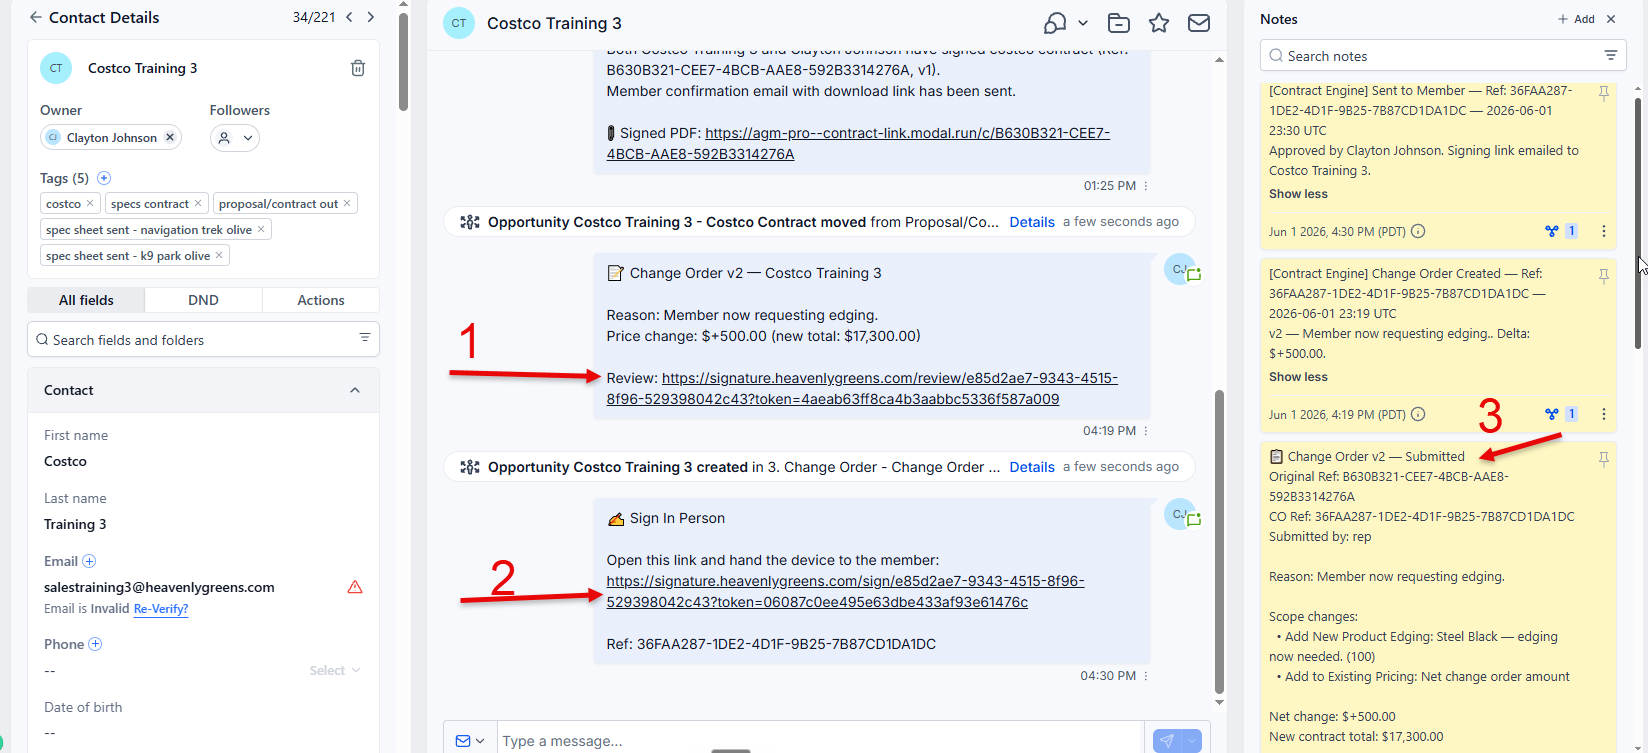
Task: Open menu for the 4:19 PM note
Action: click(1604, 414)
